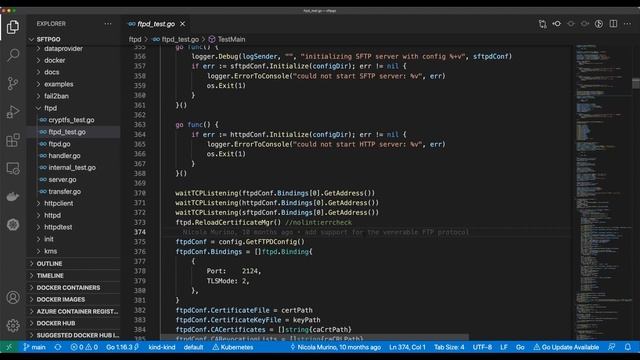Viewport: 640px width, 360px height.
Task: Open errors and warnings count in status bar
Action: click(x=84, y=347)
